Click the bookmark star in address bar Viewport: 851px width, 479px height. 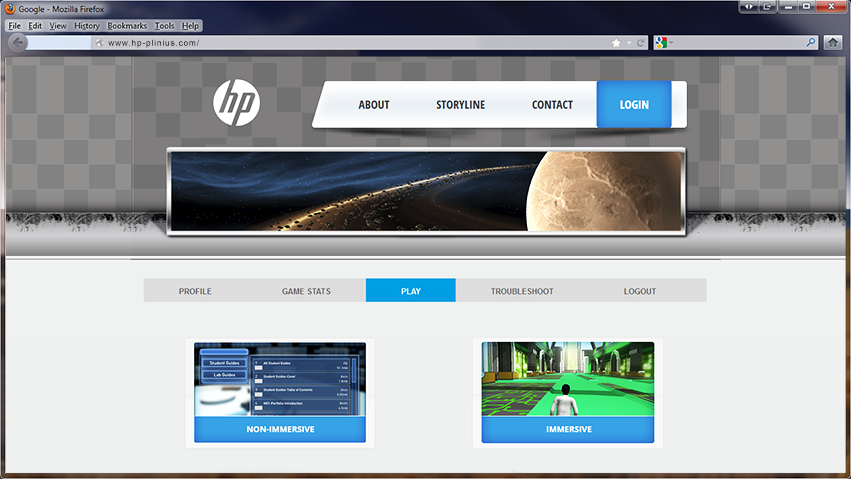pos(616,42)
